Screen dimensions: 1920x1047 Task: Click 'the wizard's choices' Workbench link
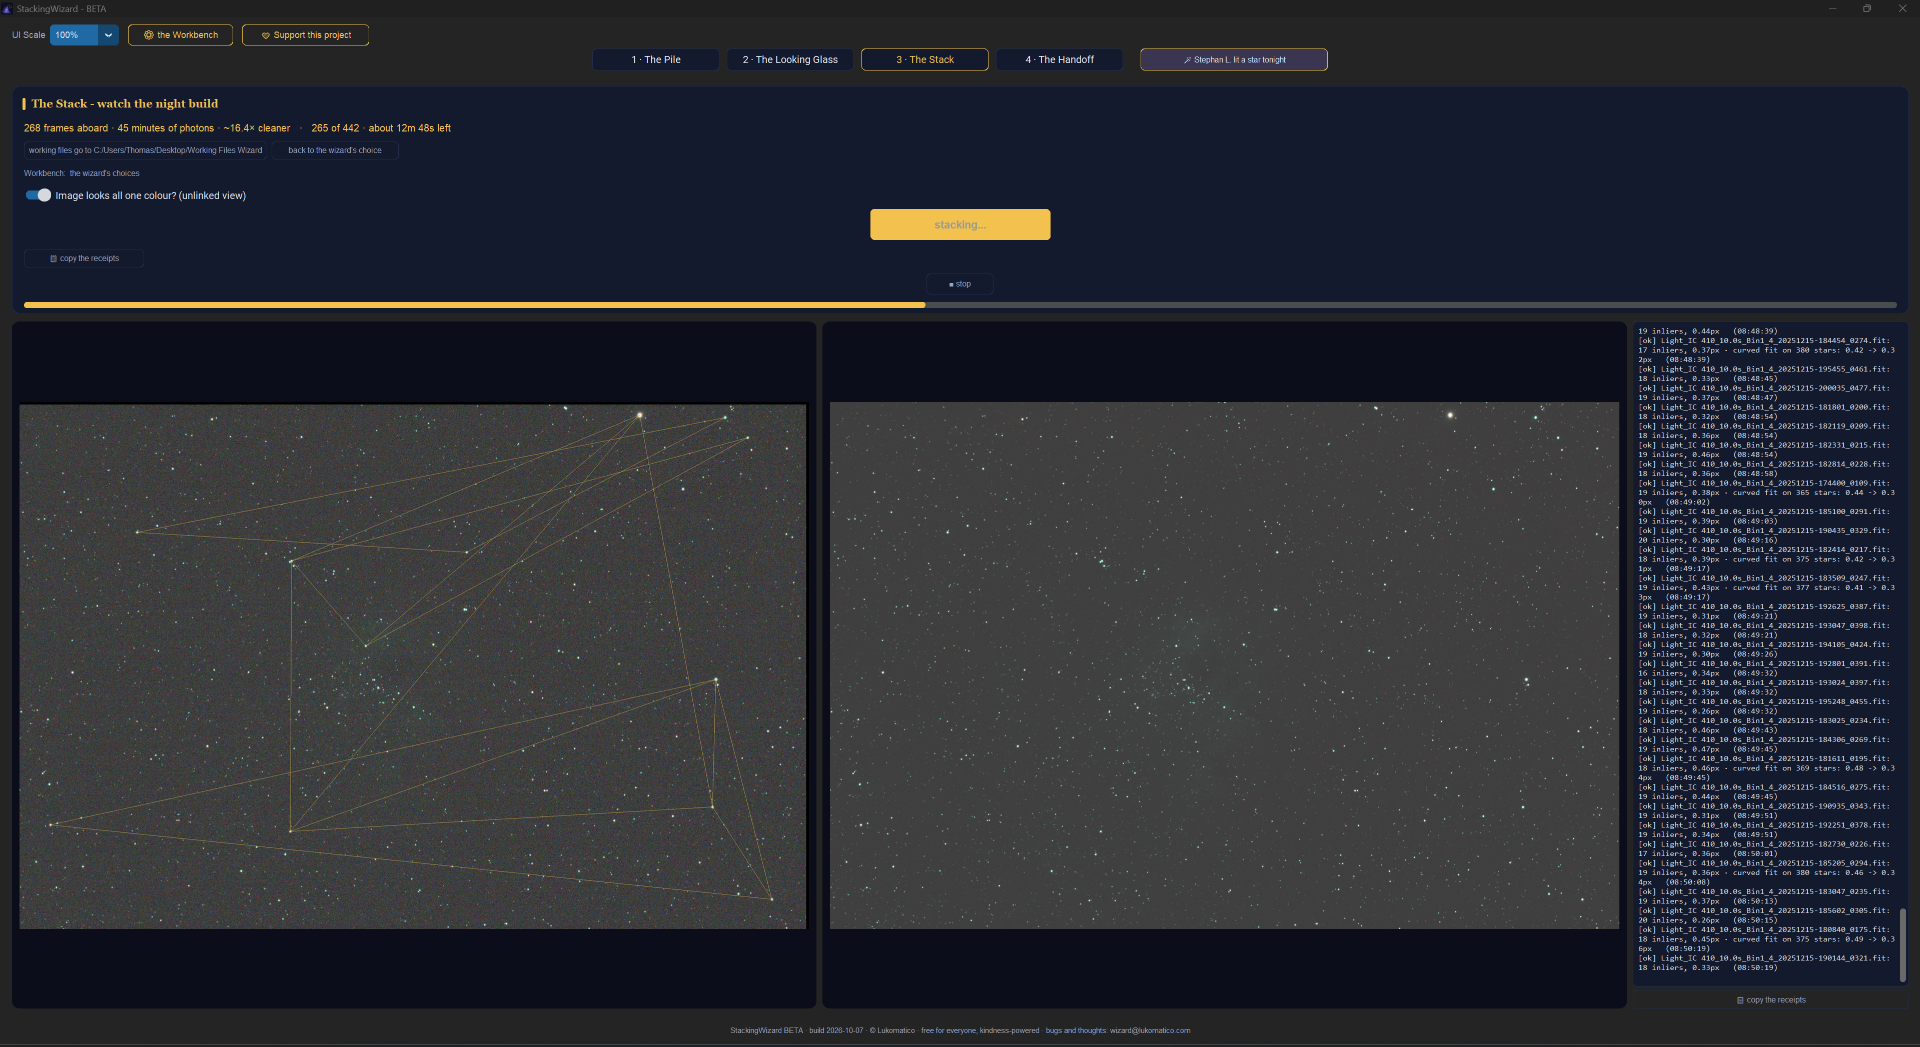(x=104, y=173)
